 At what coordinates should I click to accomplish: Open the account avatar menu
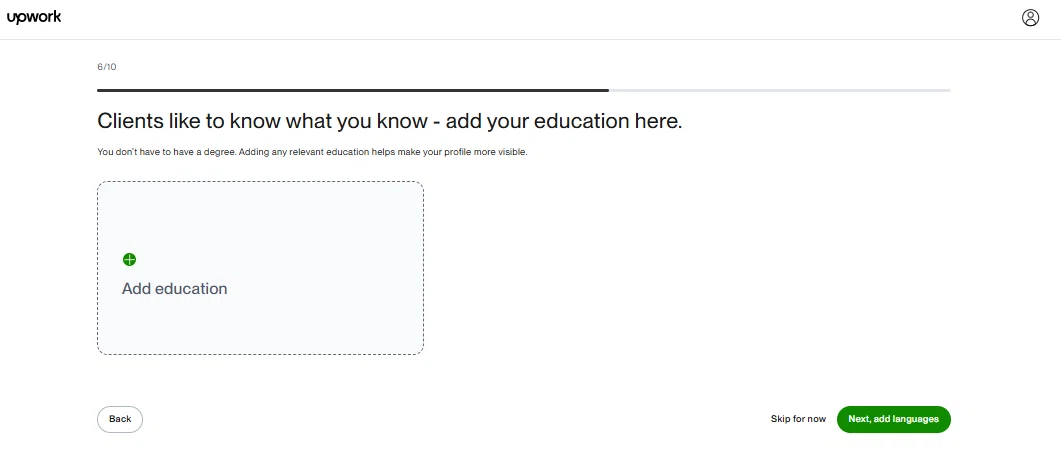tap(1030, 18)
